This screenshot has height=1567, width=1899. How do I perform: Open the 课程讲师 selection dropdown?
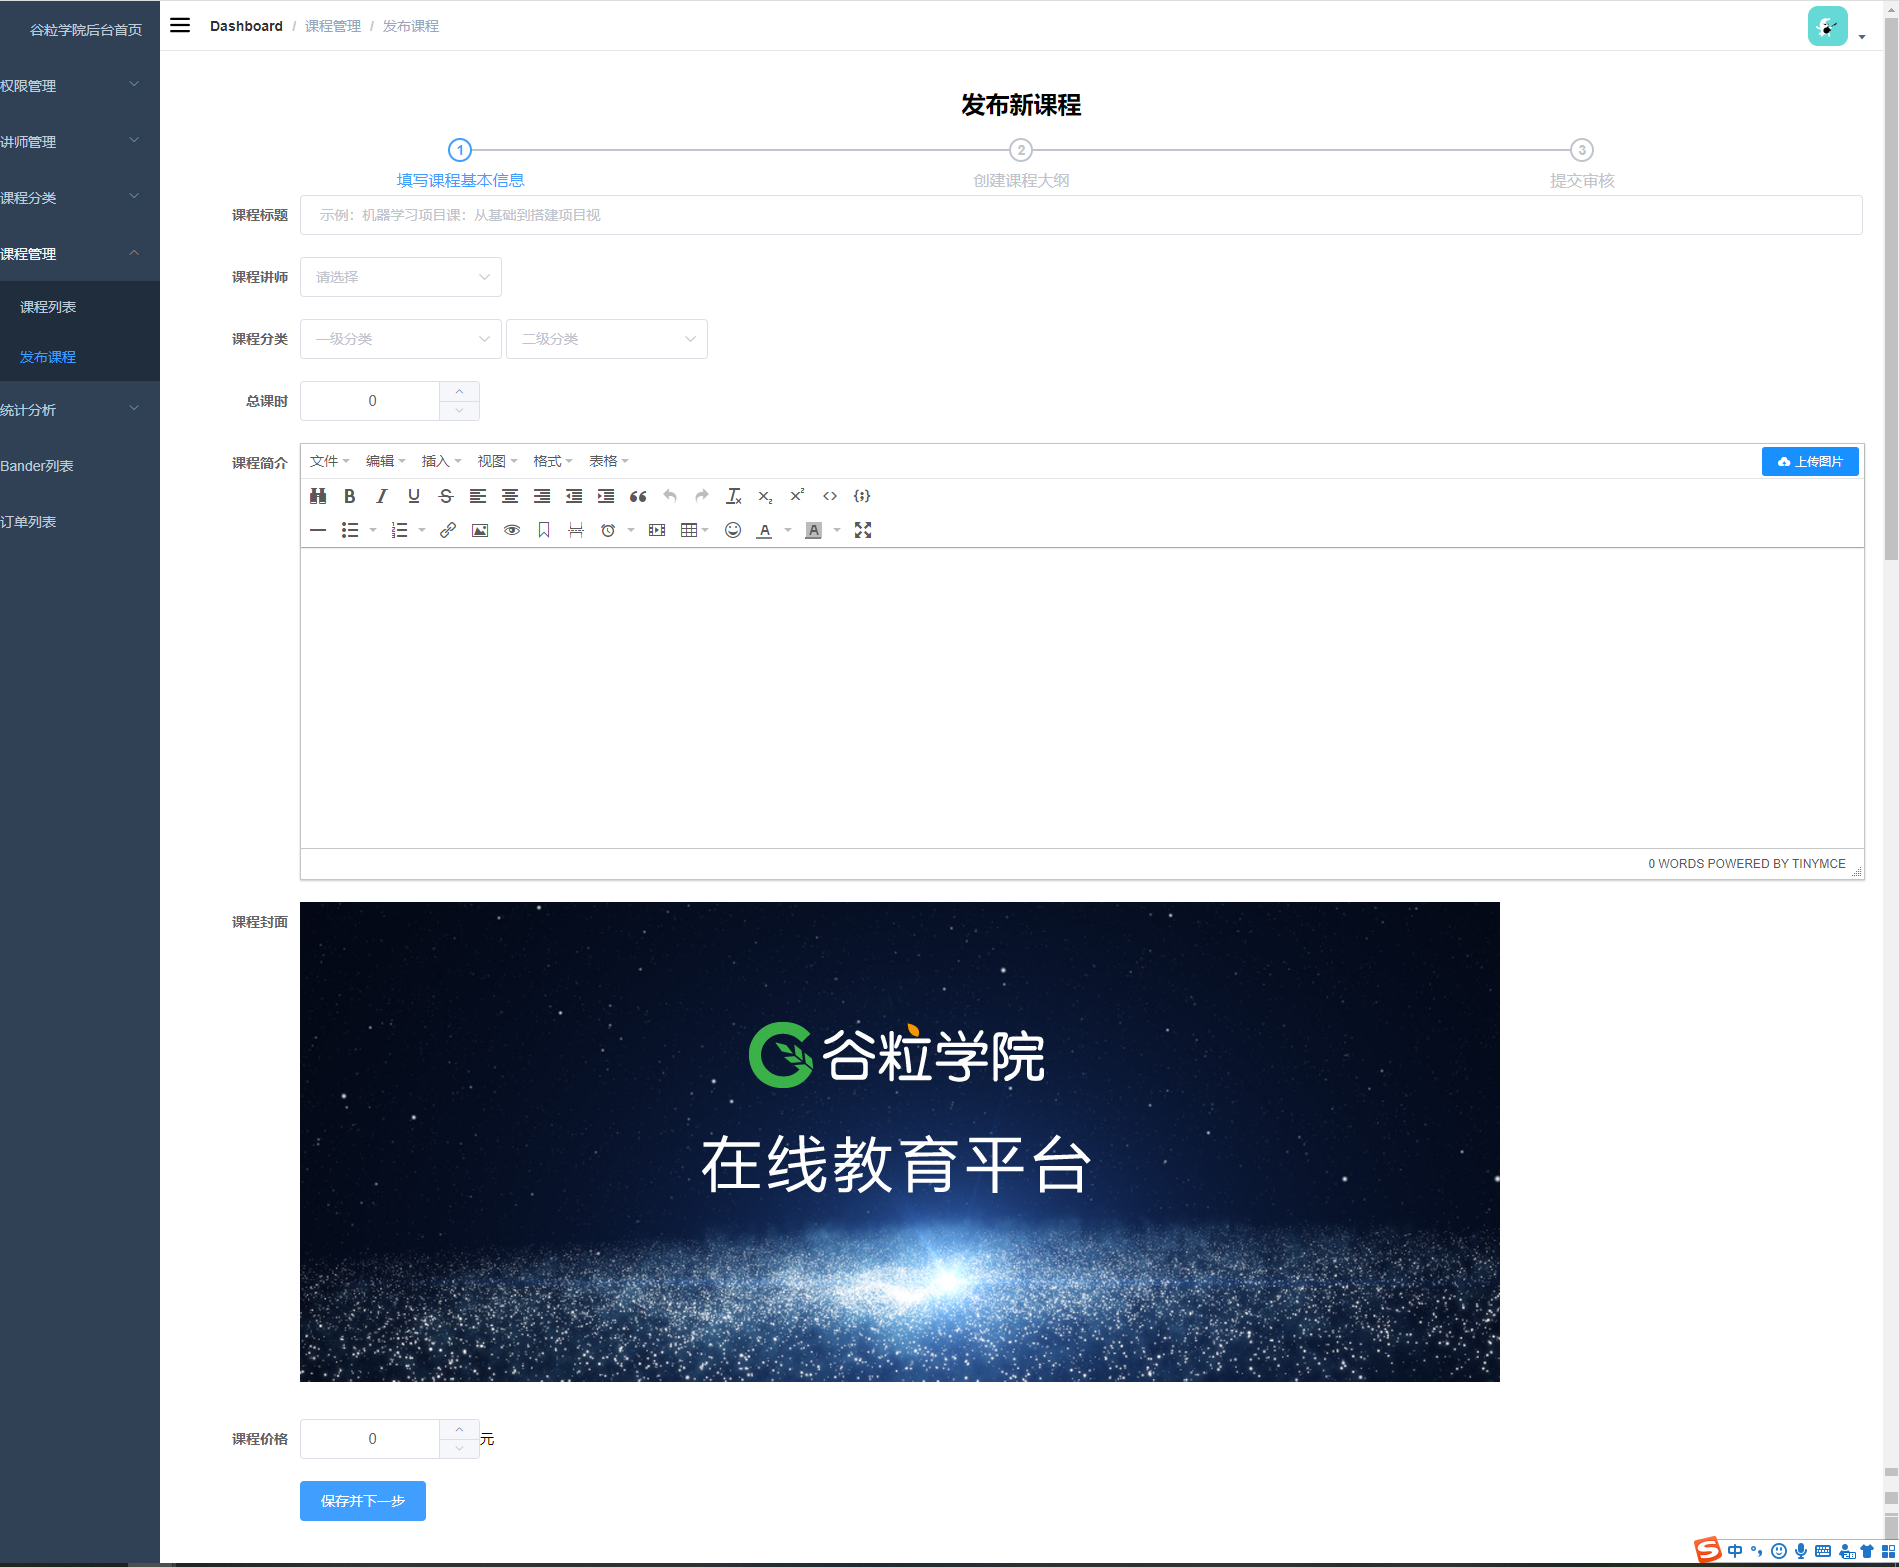[x=400, y=277]
